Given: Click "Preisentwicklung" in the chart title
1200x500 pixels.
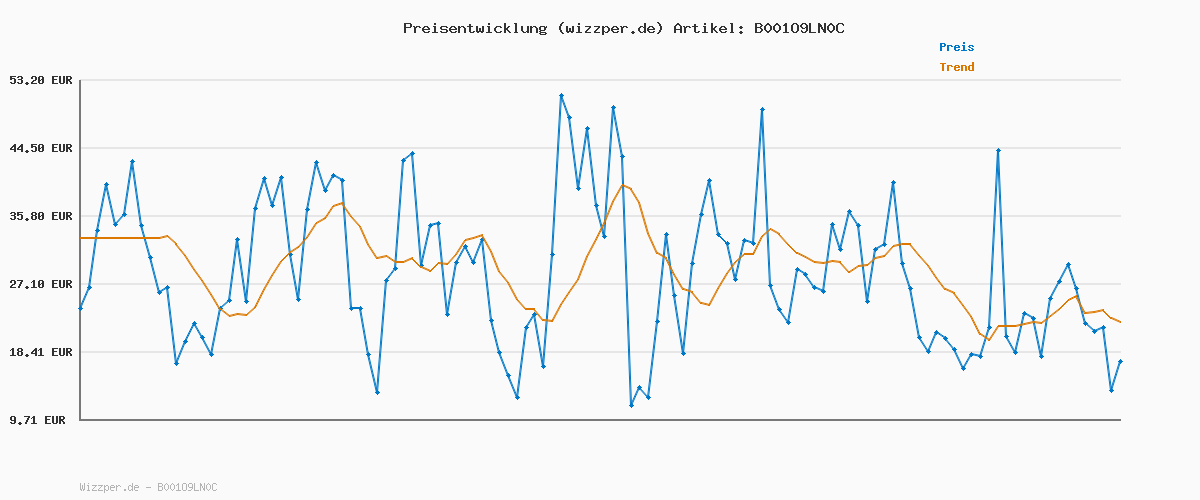Looking at the screenshot, I should (474, 28).
